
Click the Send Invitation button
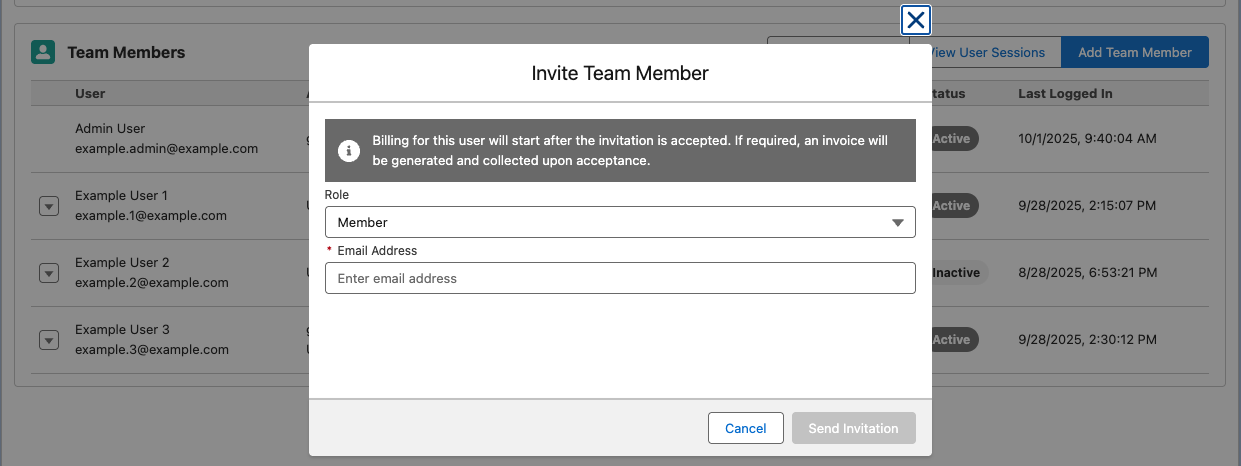pyautogui.click(x=853, y=428)
